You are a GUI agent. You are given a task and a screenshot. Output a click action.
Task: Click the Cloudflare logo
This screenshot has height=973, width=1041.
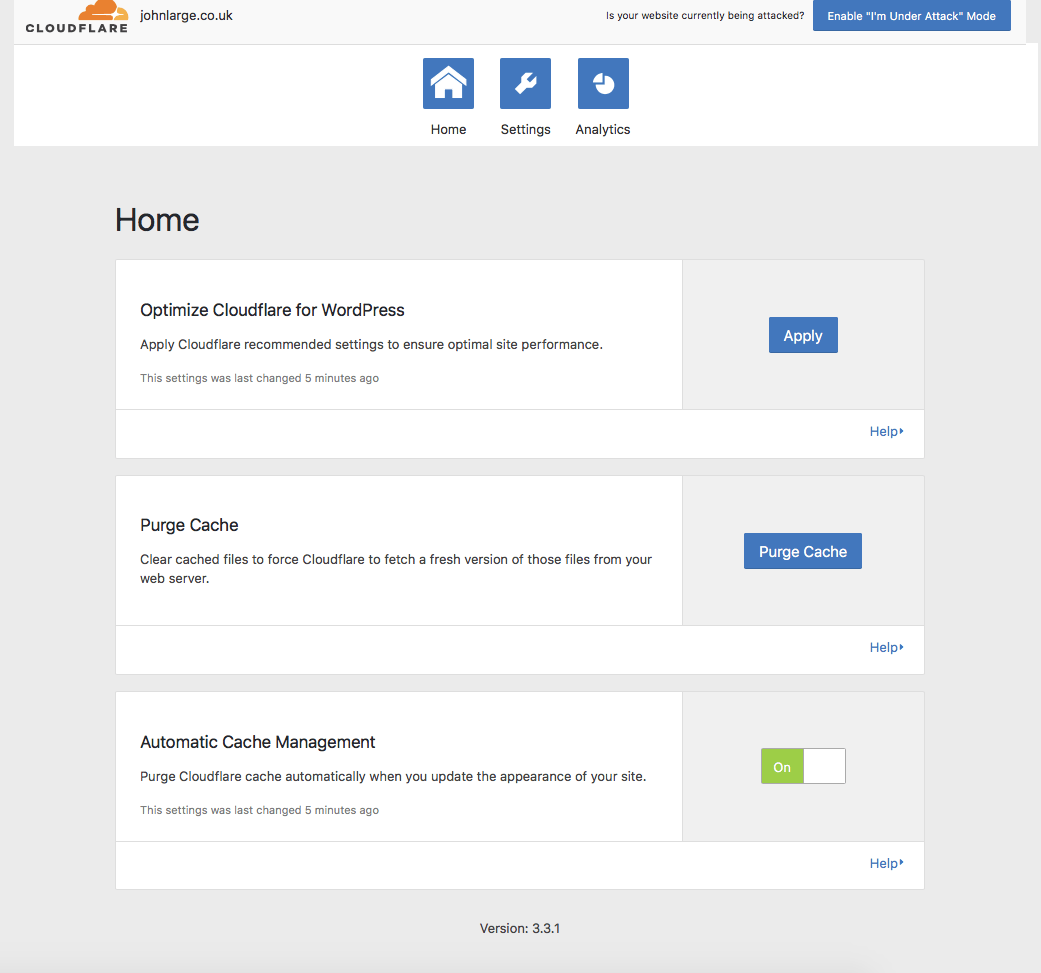point(77,17)
